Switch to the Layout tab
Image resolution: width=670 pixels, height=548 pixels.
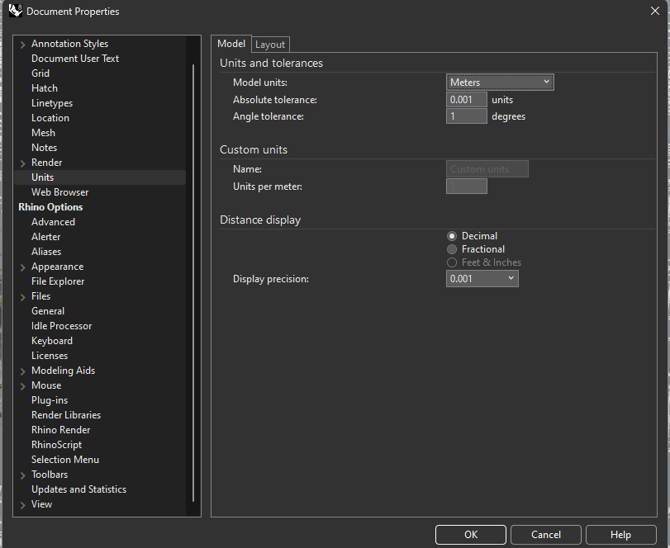[270, 44]
